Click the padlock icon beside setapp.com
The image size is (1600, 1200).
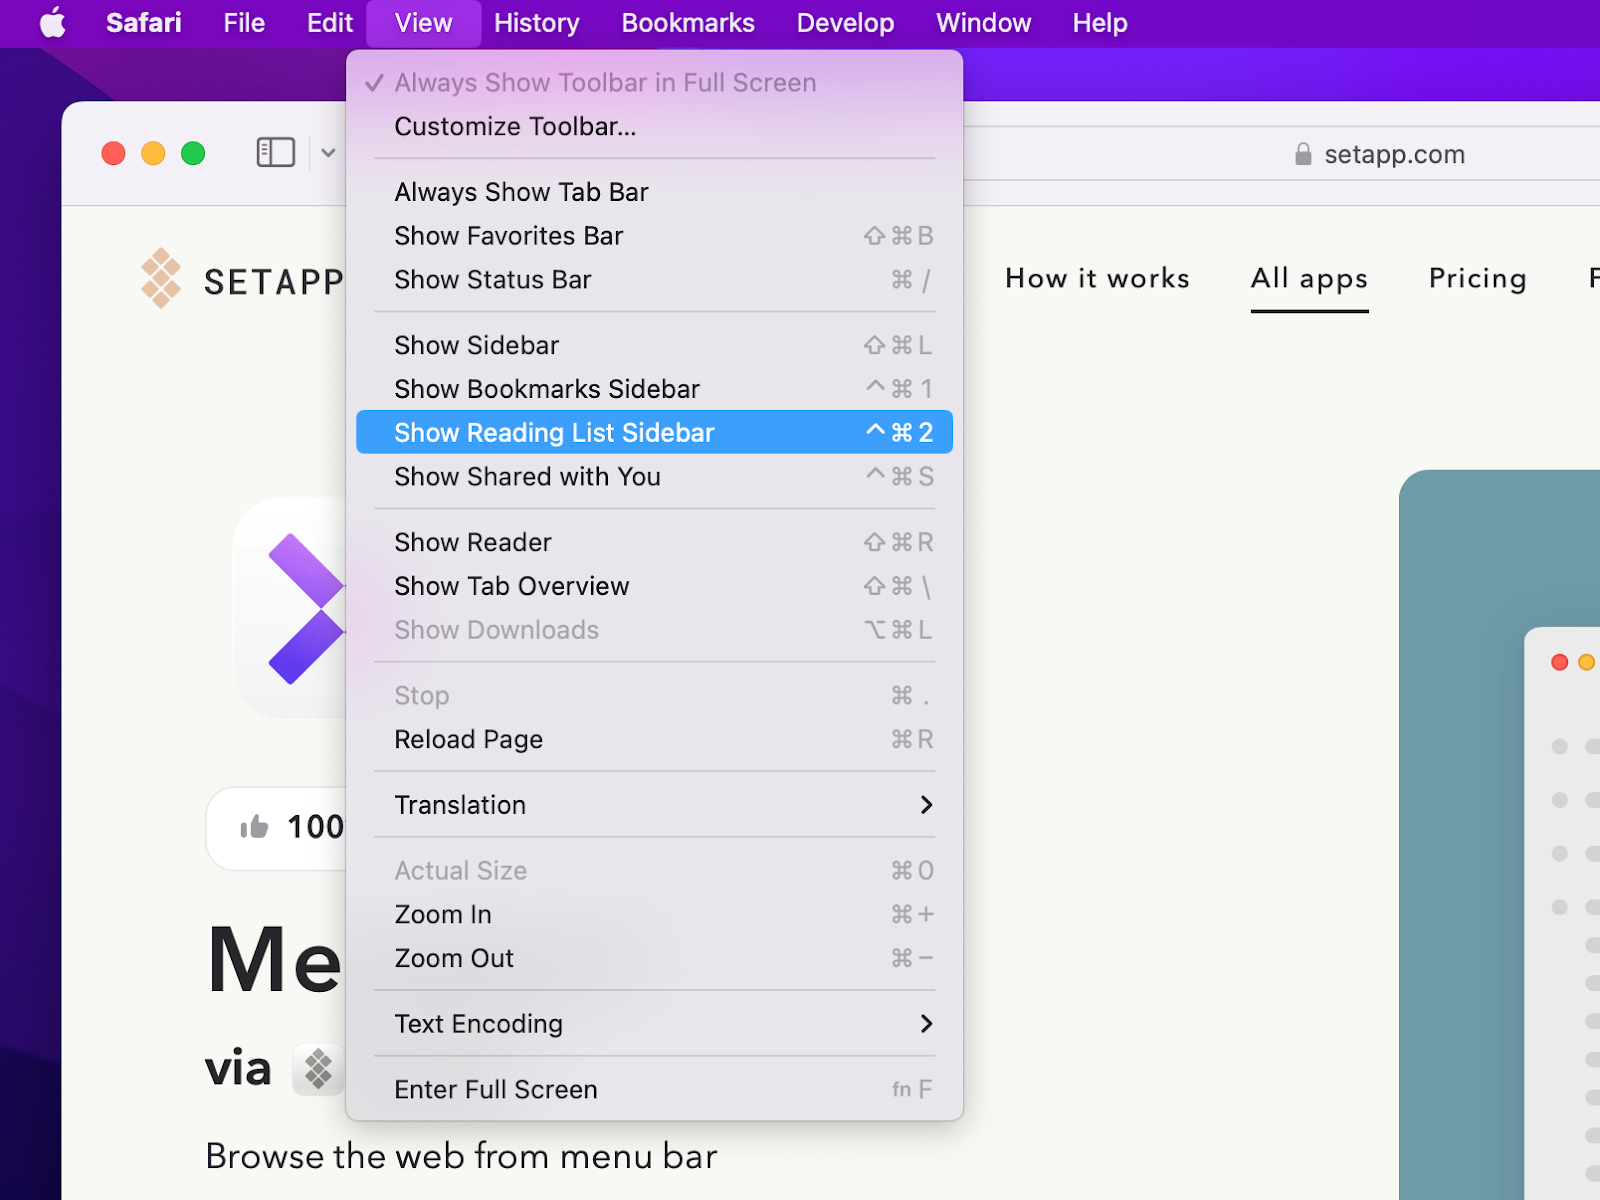pyautogui.click(x=1302, y=153)
